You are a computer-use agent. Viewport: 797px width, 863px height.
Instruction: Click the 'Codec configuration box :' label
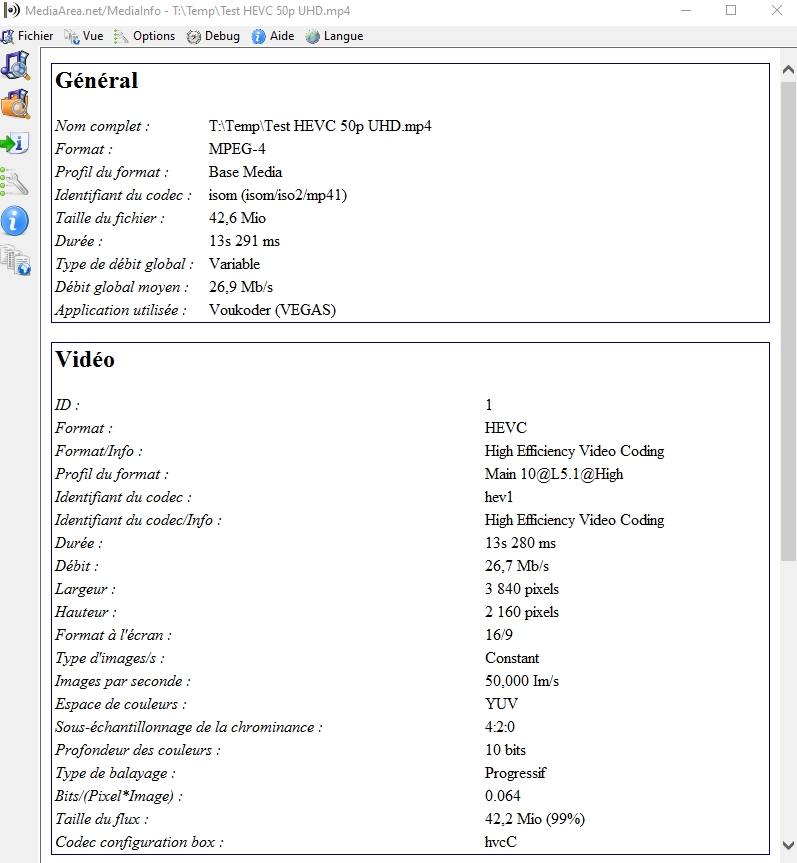point(139,842)
